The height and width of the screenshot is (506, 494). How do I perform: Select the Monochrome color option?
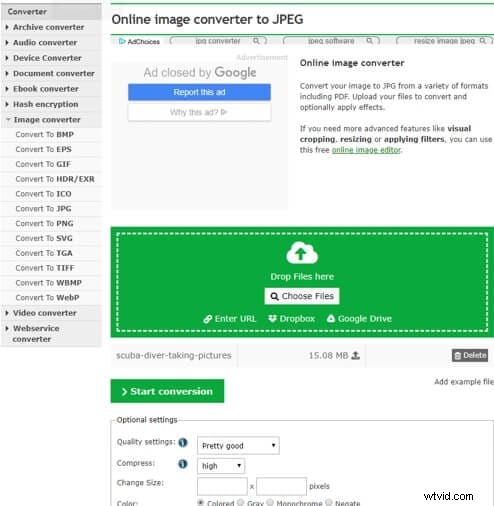(270, 502)
